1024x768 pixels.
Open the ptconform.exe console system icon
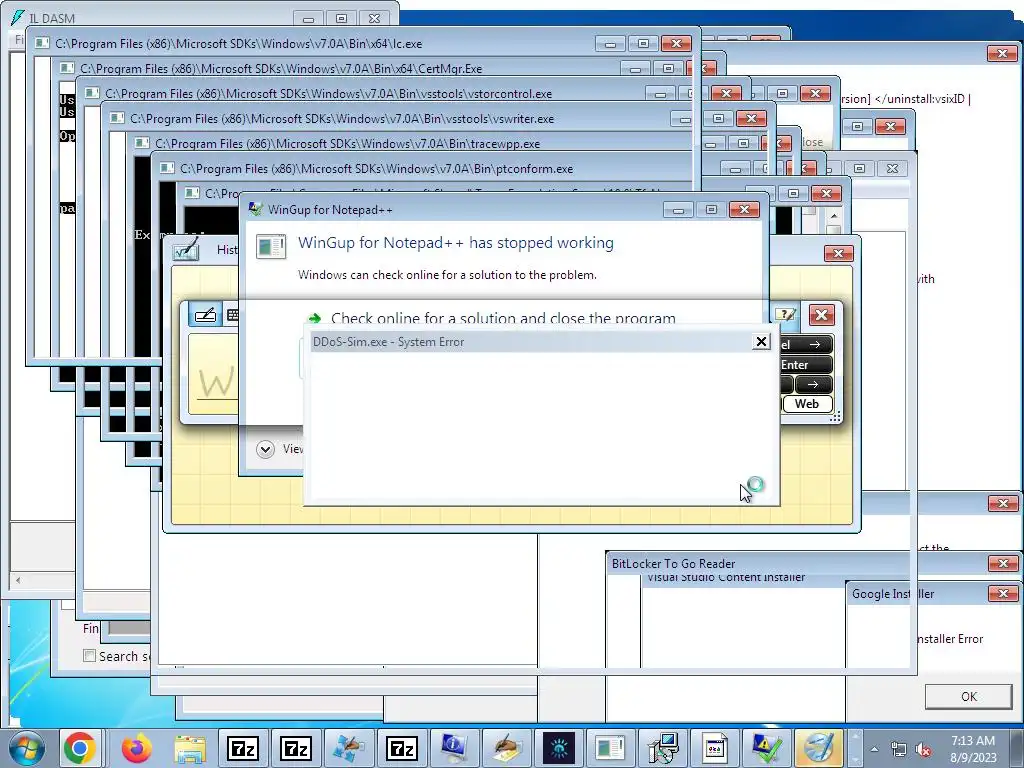tap(167, 168)
